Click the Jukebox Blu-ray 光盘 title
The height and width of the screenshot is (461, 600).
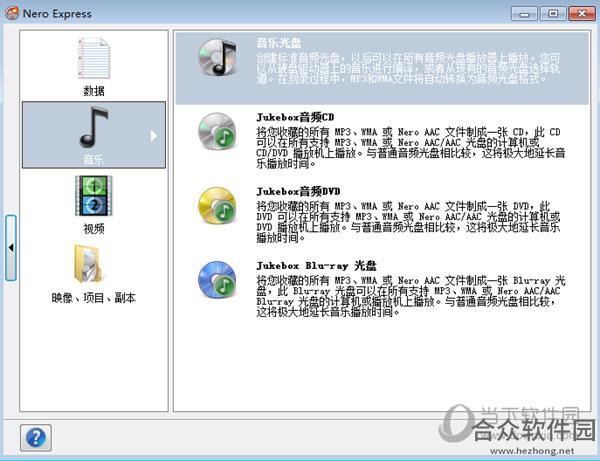[x=316, y=266]
